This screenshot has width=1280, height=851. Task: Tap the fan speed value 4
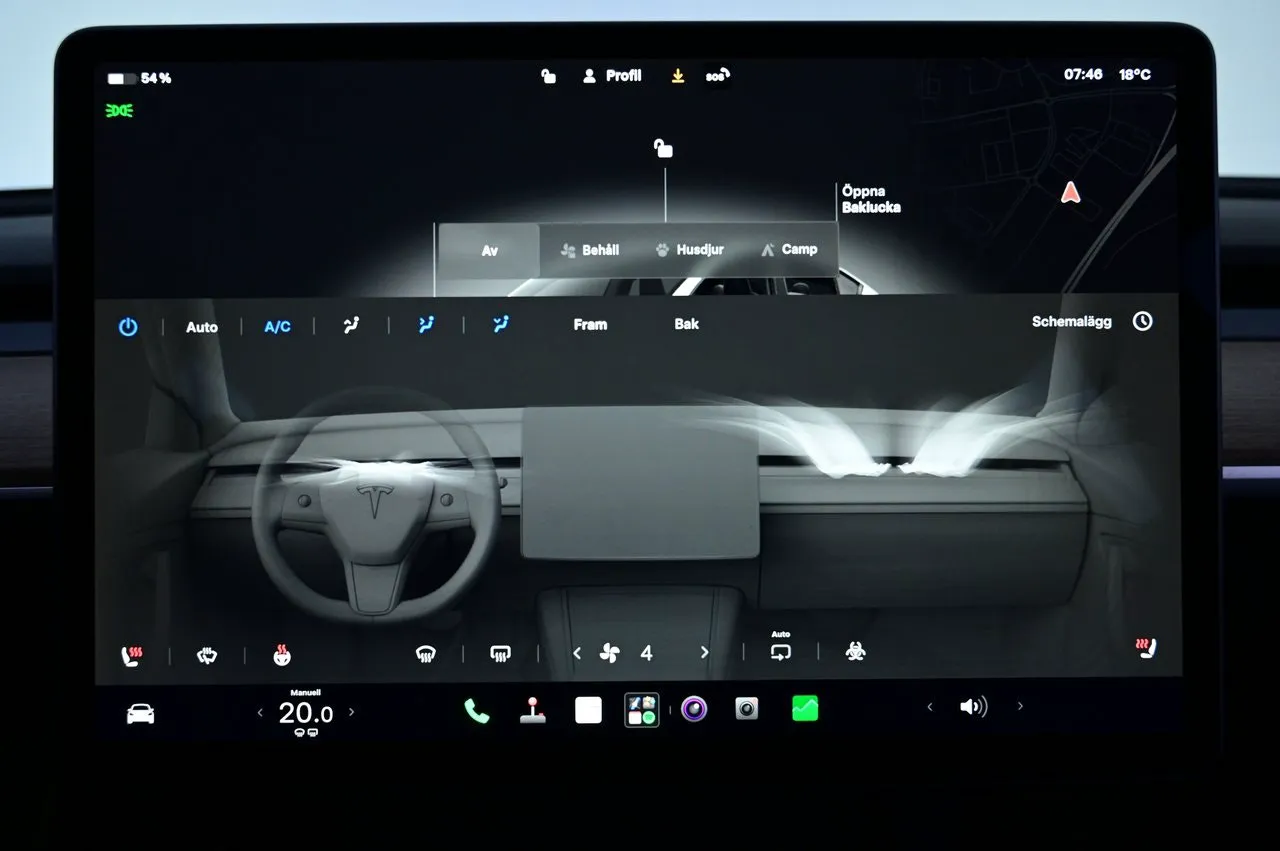646,653
